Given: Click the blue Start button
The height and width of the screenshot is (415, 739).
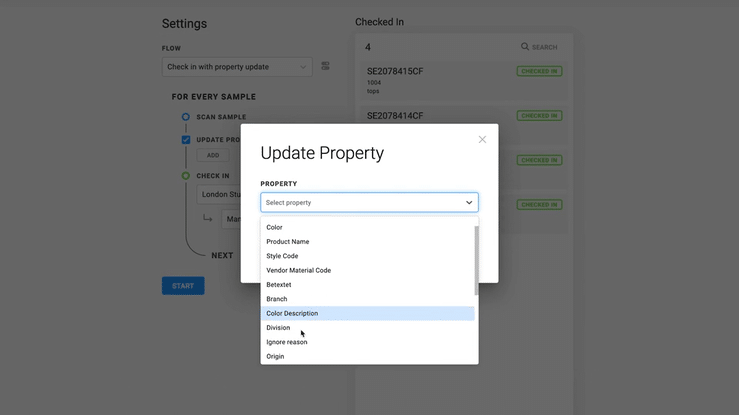Looking at the screenshot, I should coord(183,286).
